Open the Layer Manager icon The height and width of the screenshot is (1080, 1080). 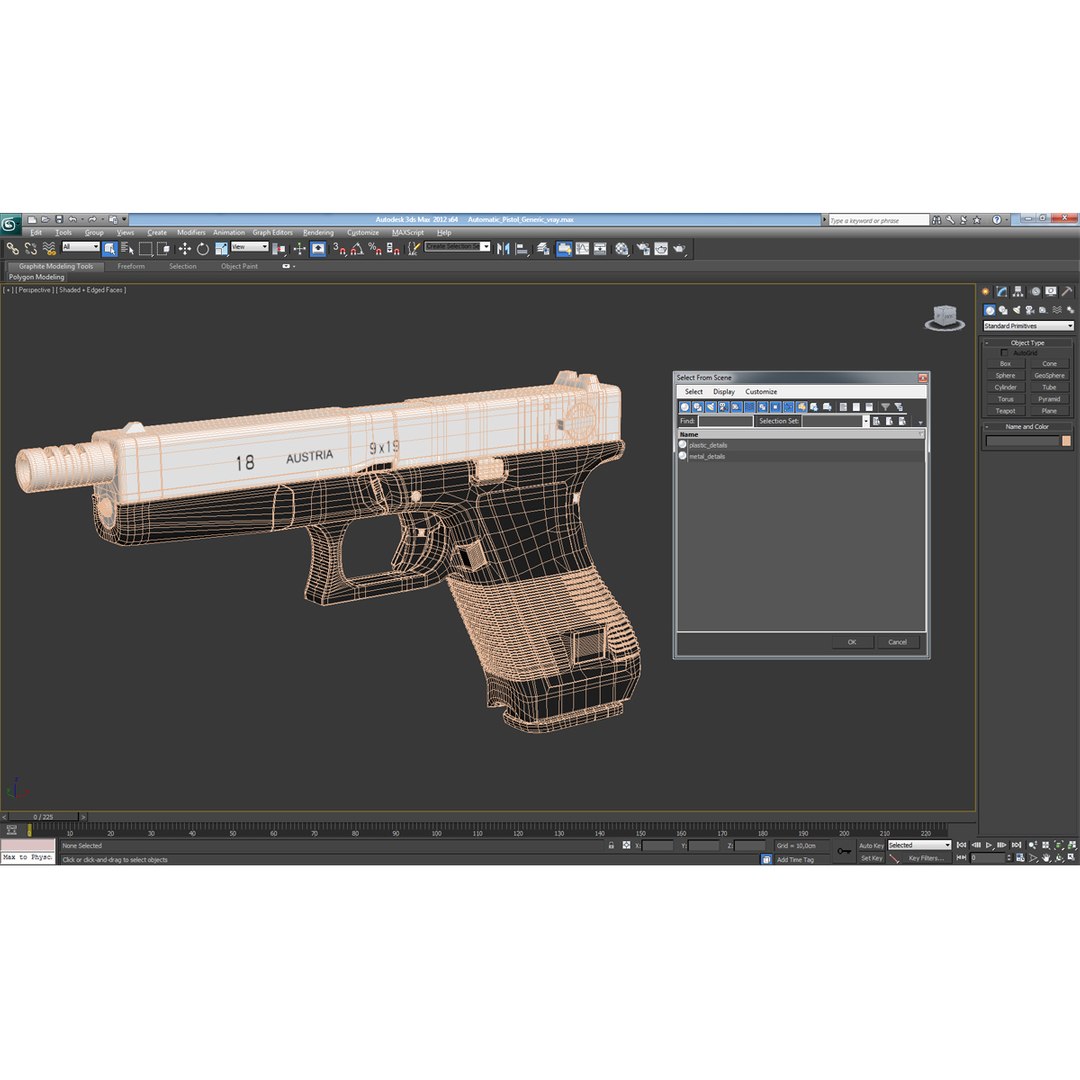543,249
